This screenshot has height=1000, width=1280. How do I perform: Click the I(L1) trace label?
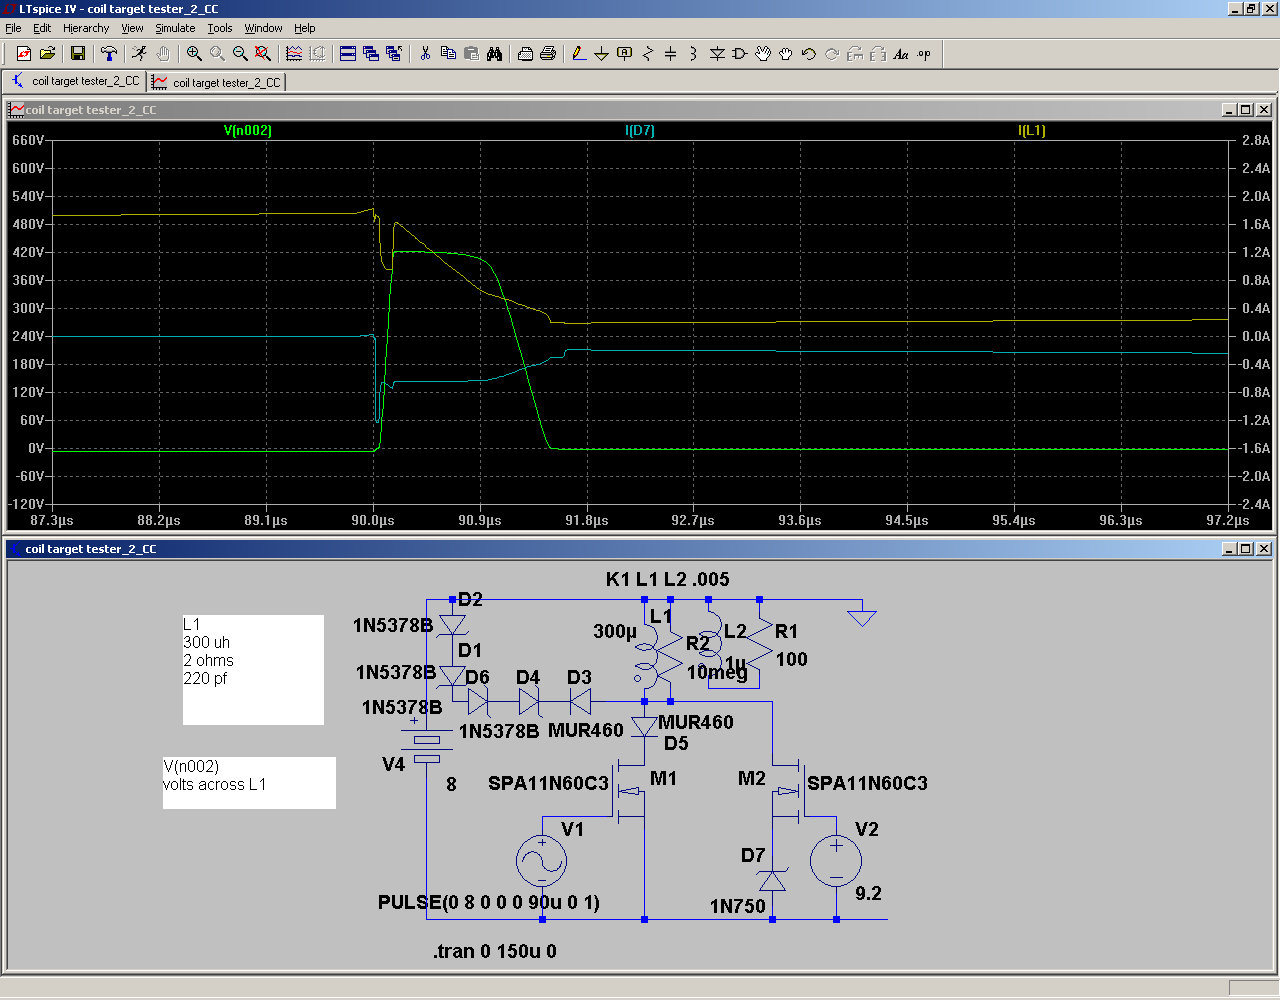1031,130
